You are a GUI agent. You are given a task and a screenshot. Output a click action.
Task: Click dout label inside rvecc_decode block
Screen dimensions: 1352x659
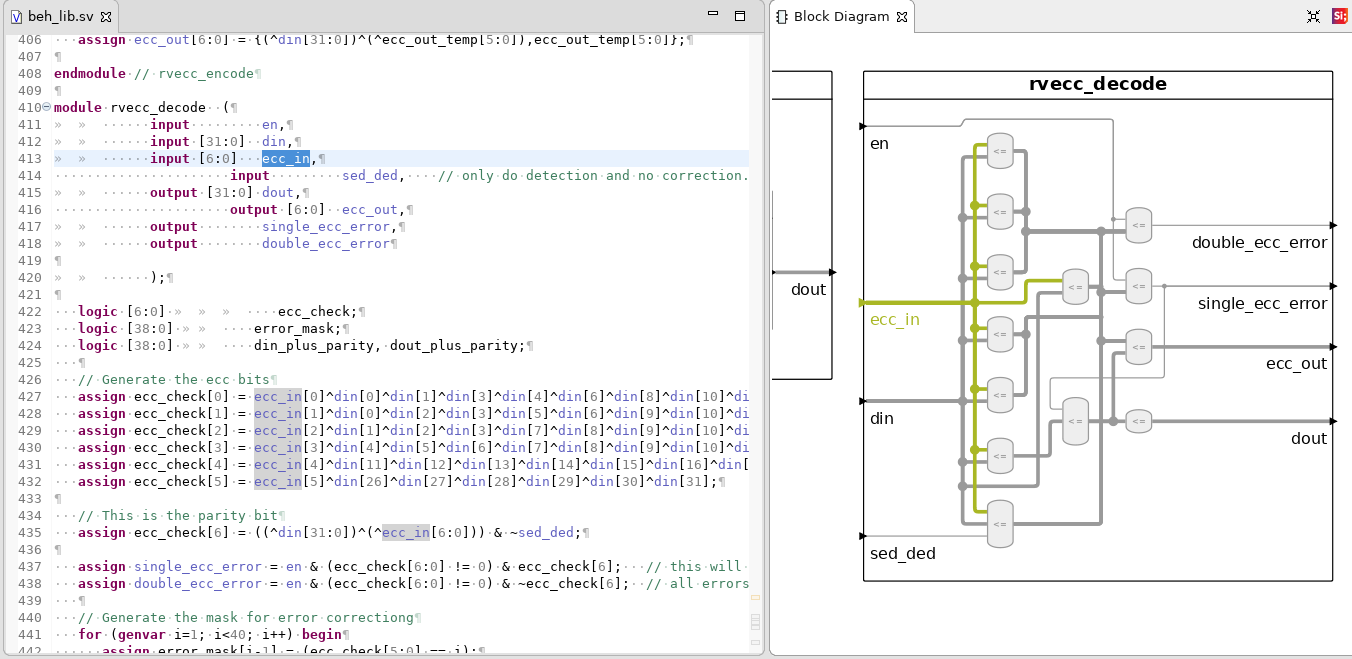(x=1309, y=438)
